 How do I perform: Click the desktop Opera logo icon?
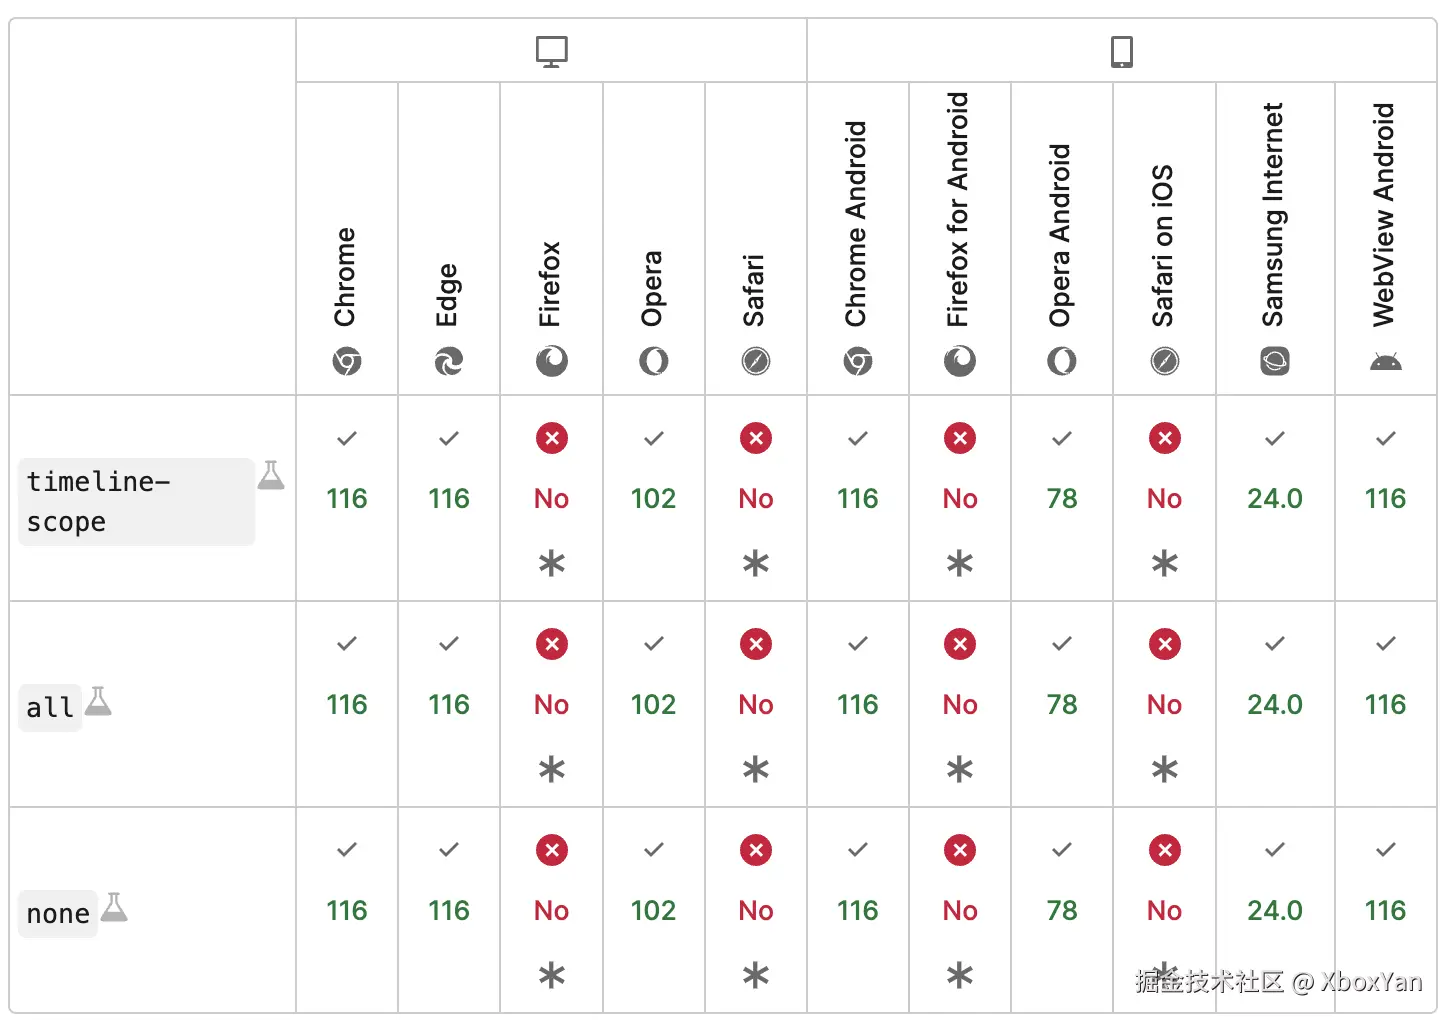pos(653,361)
